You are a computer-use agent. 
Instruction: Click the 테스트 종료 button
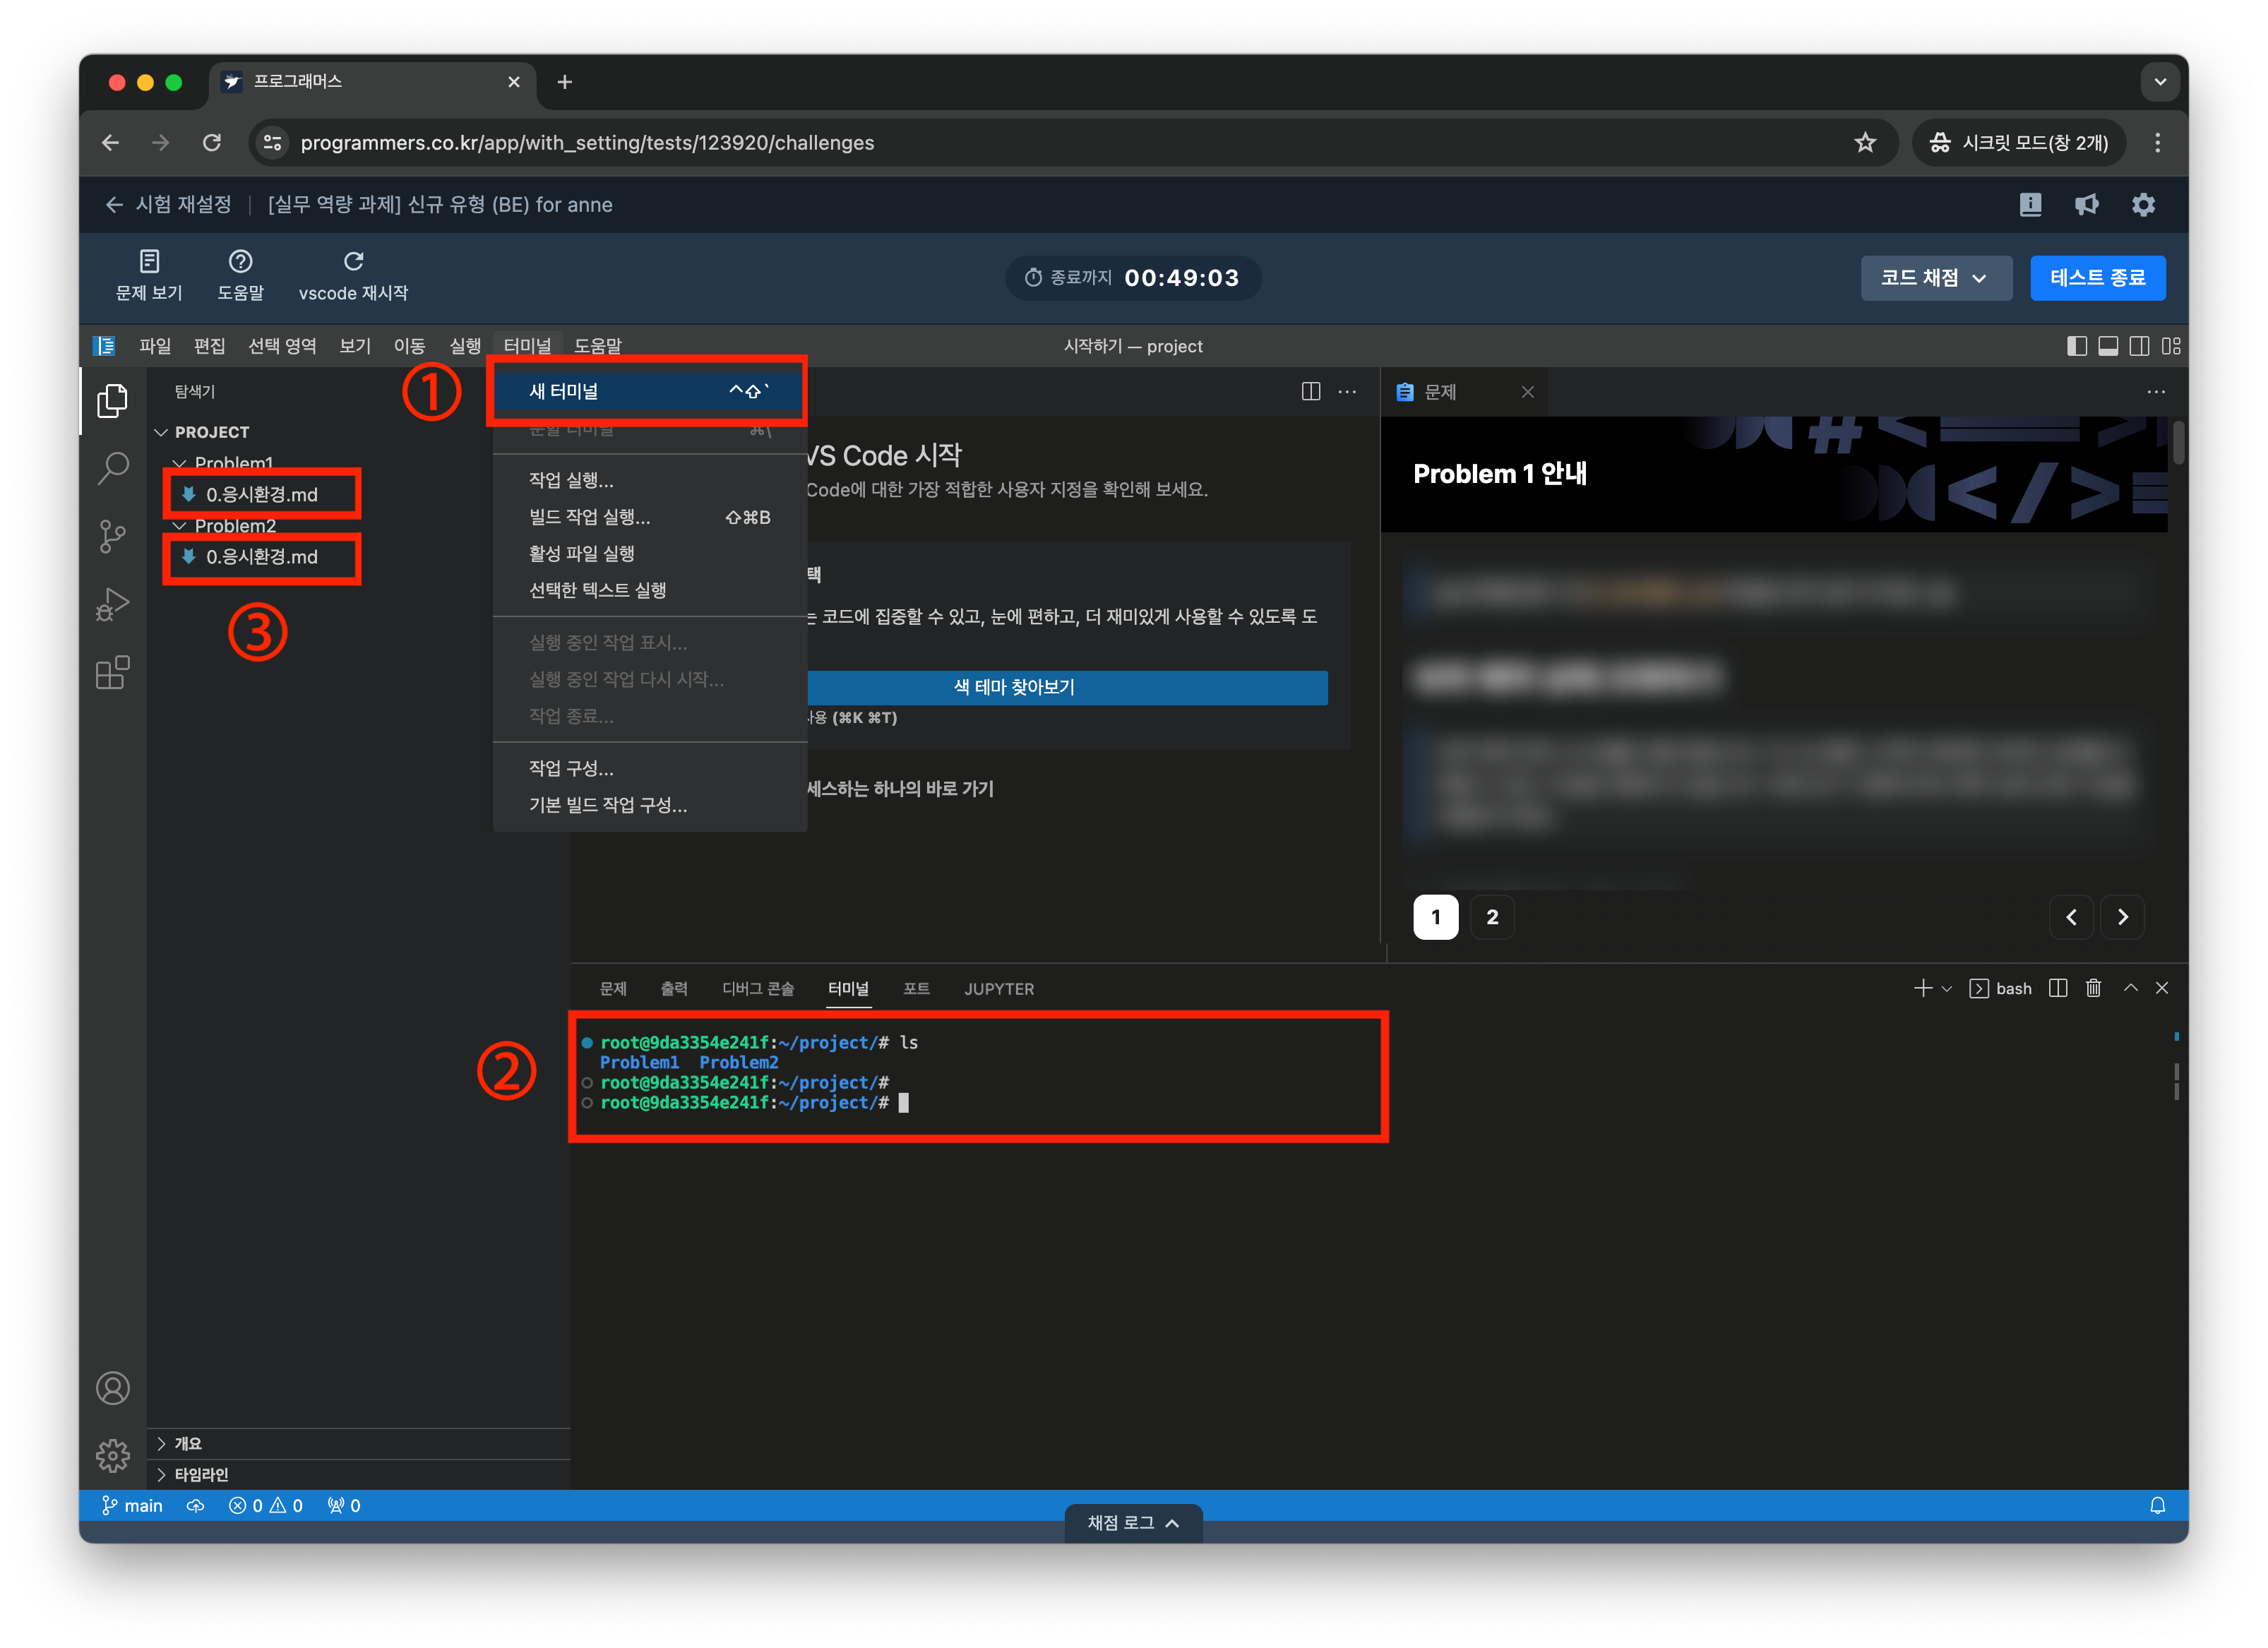click(2097, 278)
